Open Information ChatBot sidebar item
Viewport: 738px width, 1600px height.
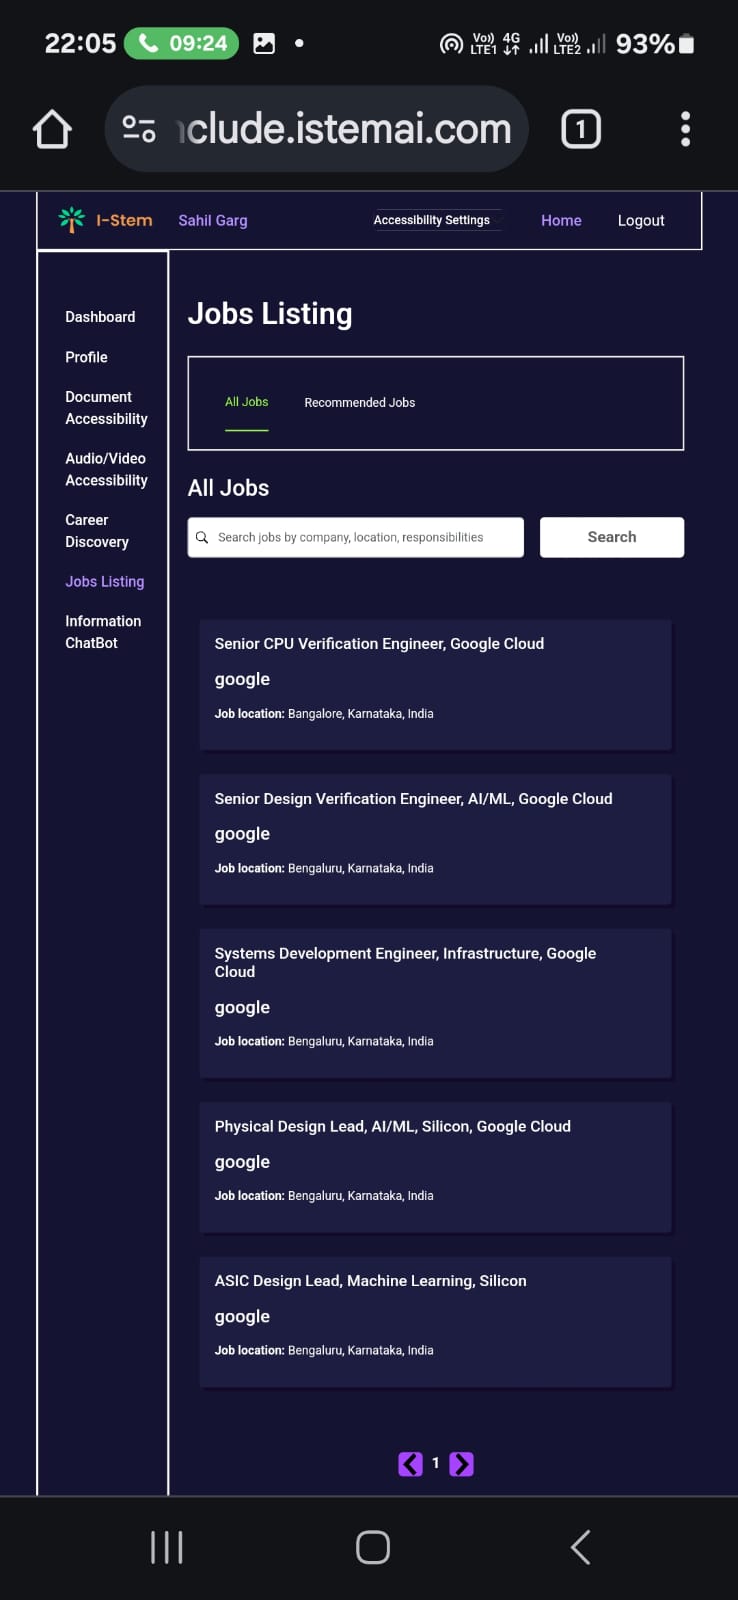103,632
